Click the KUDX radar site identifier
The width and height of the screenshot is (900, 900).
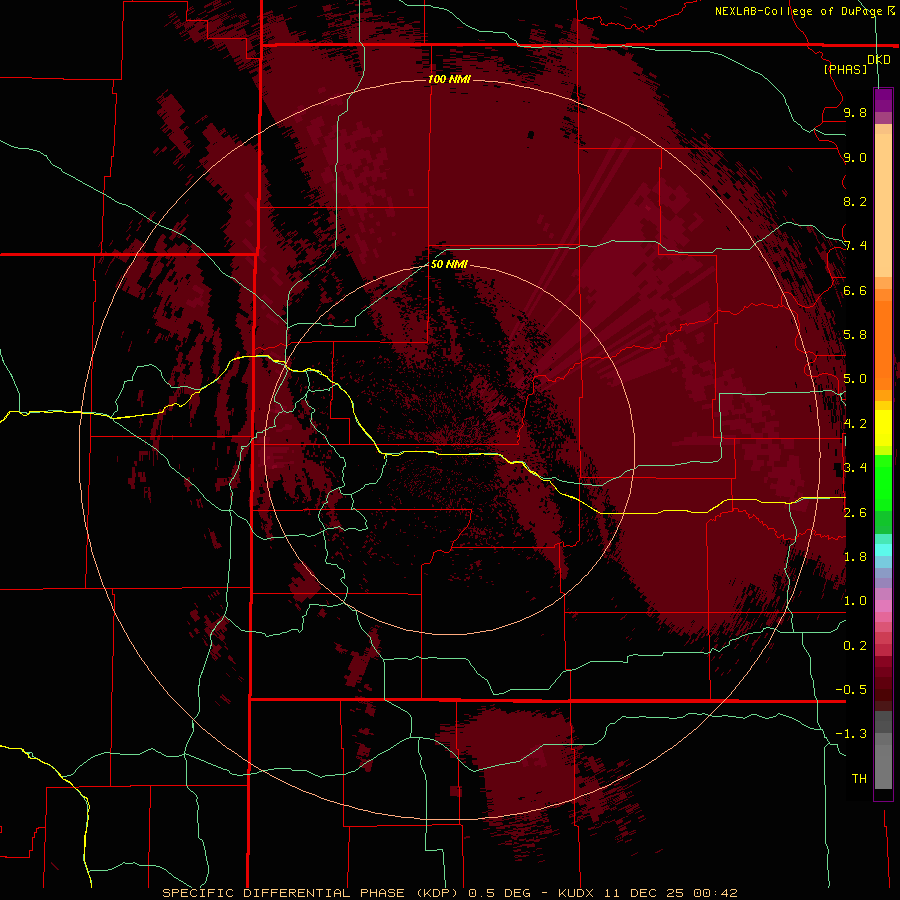pyautogui.click(x=576, y=893)
